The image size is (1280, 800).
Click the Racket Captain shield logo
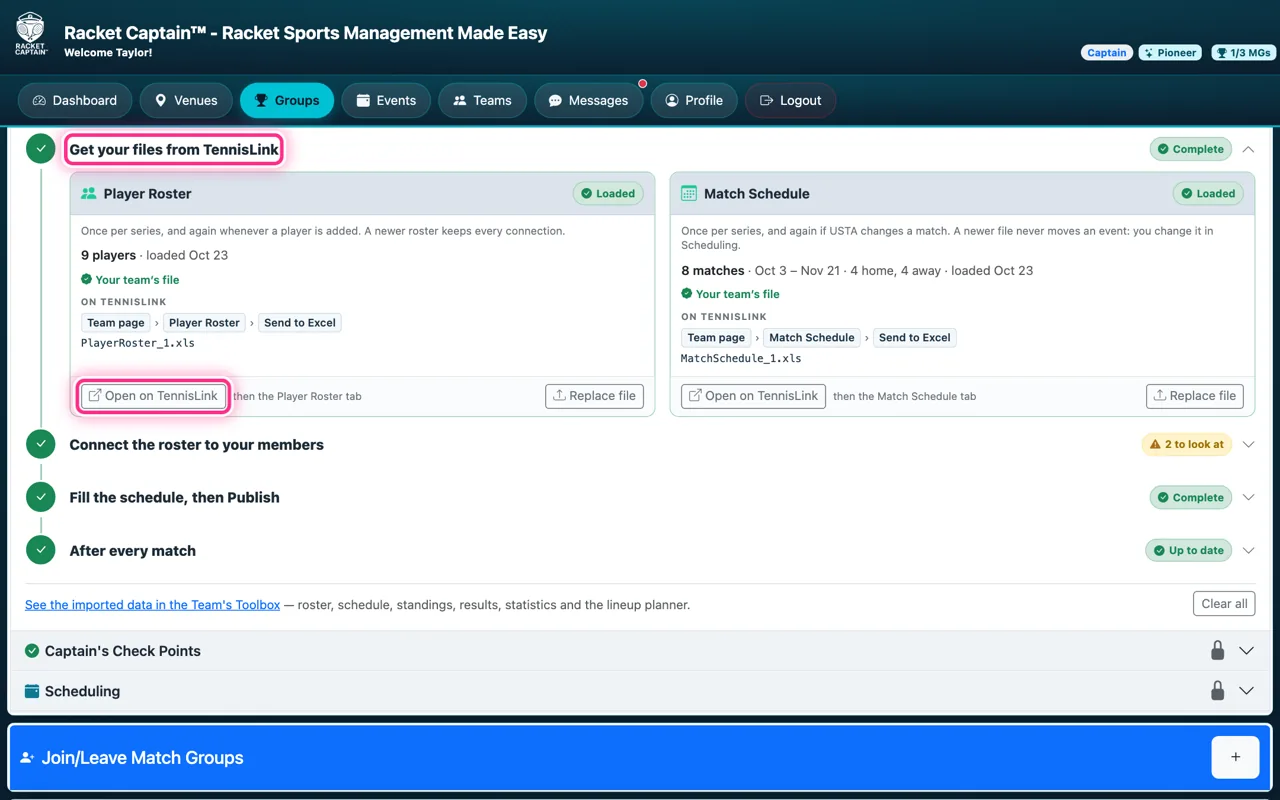coord(31,33)
